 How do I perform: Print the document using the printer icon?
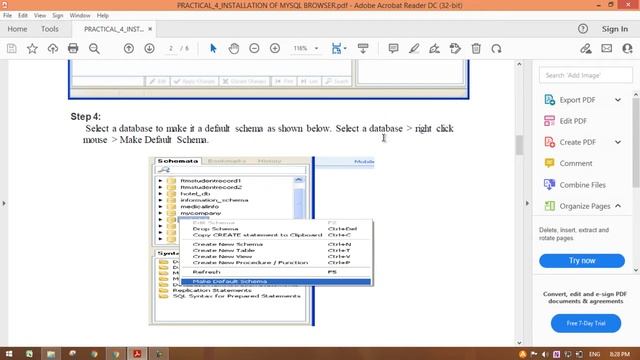tap(73, 49)
